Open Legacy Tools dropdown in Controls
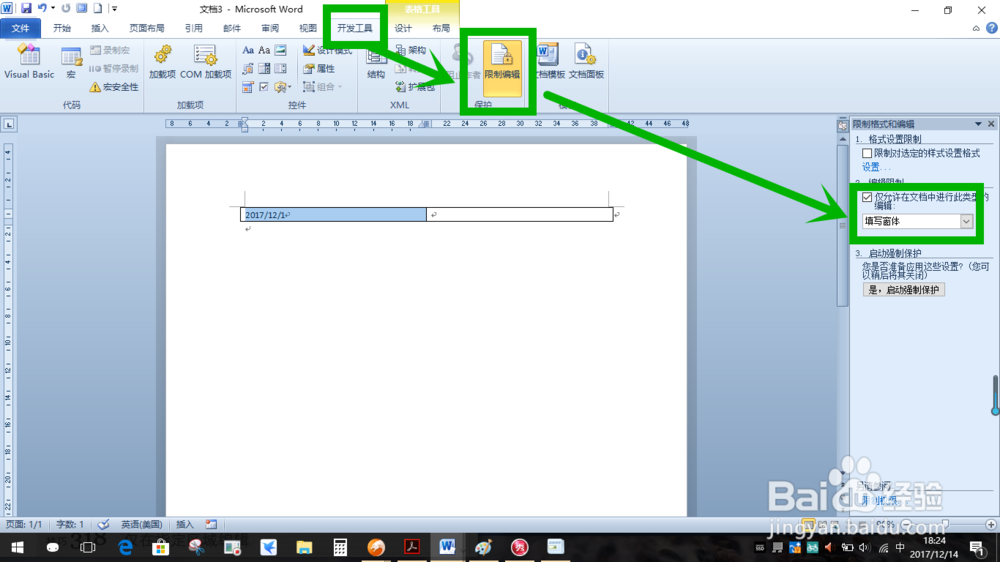This screenshot has width=1000, height=562. pyautogui.click(x=282, y=87)
